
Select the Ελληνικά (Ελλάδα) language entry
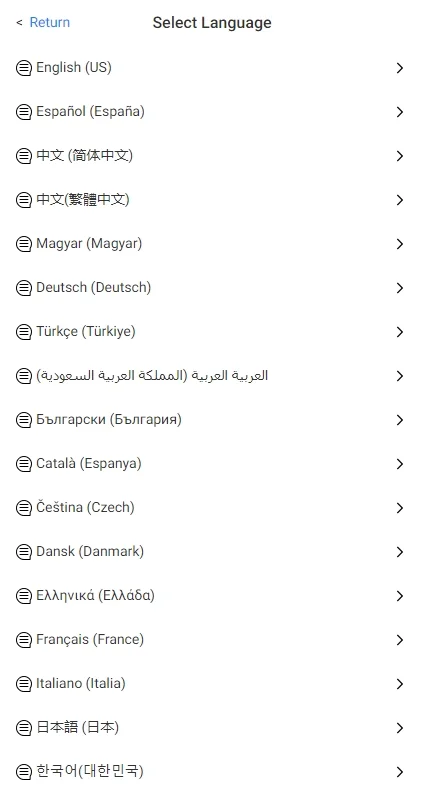212,595
